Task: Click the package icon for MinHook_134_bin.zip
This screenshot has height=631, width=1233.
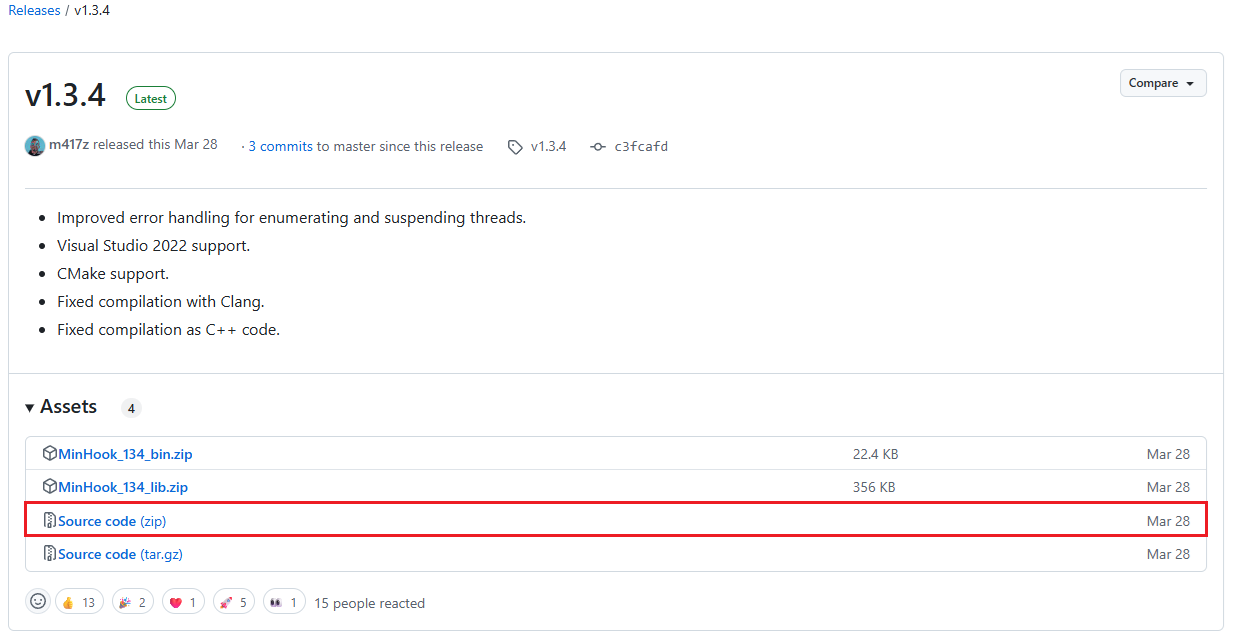Action: pyautogui.click(x=50, y=453)
